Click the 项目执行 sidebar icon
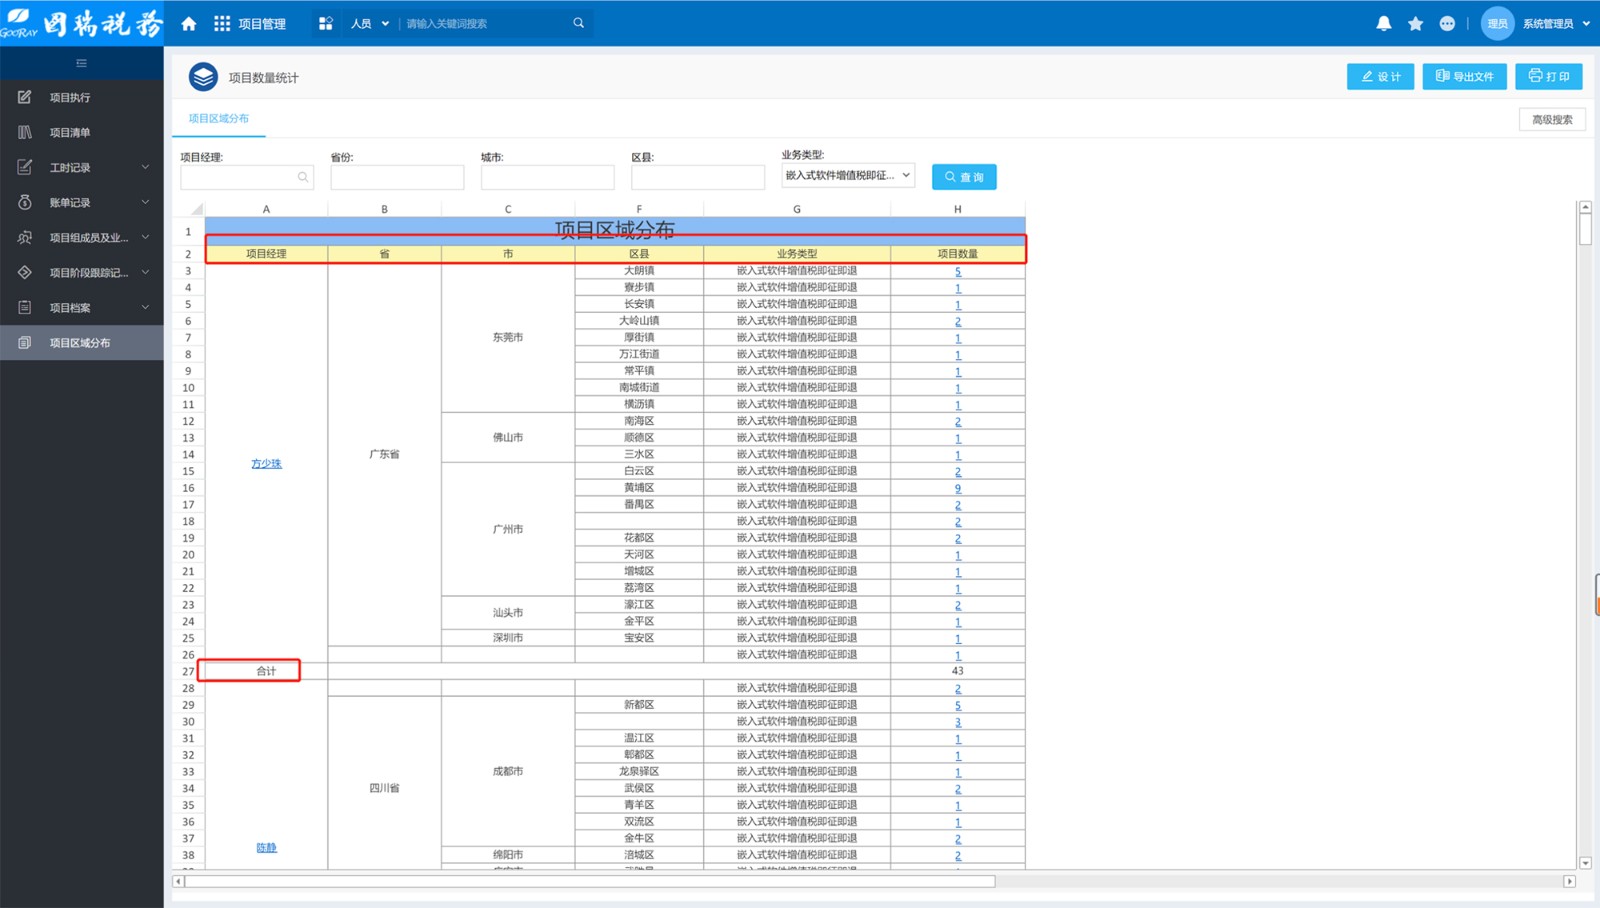This screenshot has width=1600, height=908. coord(25,97)
